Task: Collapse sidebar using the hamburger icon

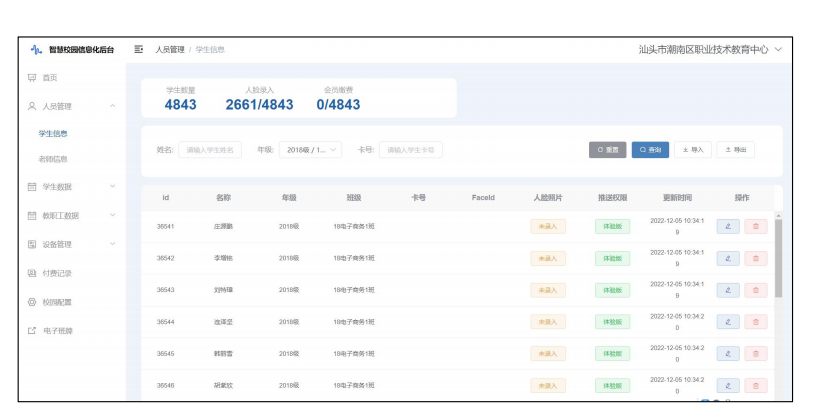Action: pyautogui.click(x=139, y=49)
